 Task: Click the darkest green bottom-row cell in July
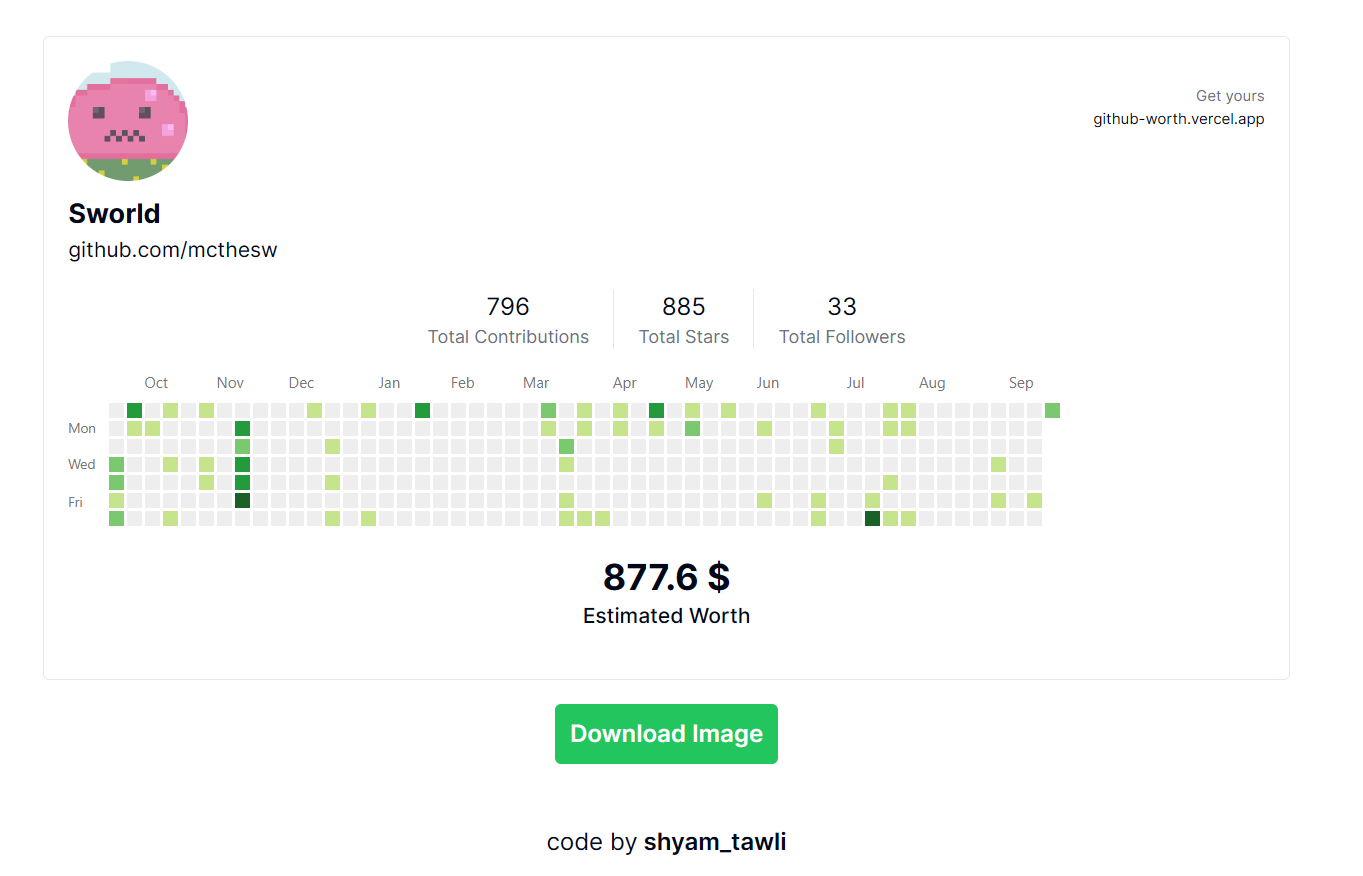point(872,518)
